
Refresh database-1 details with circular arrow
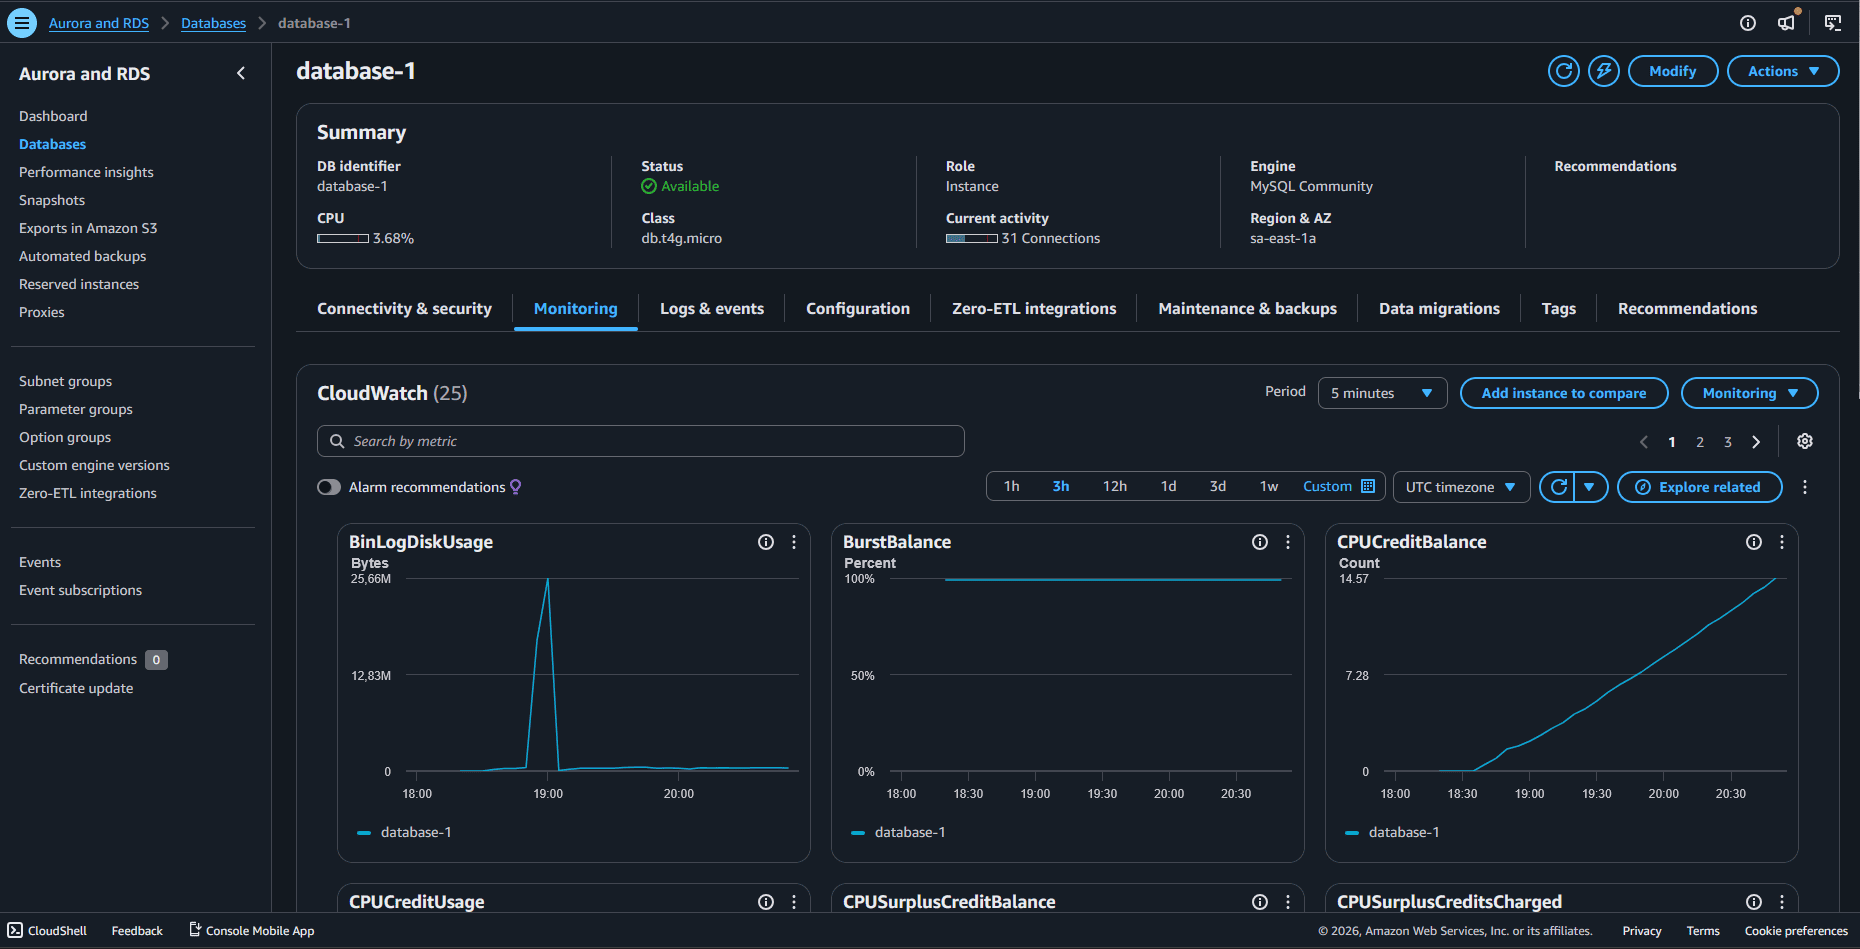click(1564, 71)
